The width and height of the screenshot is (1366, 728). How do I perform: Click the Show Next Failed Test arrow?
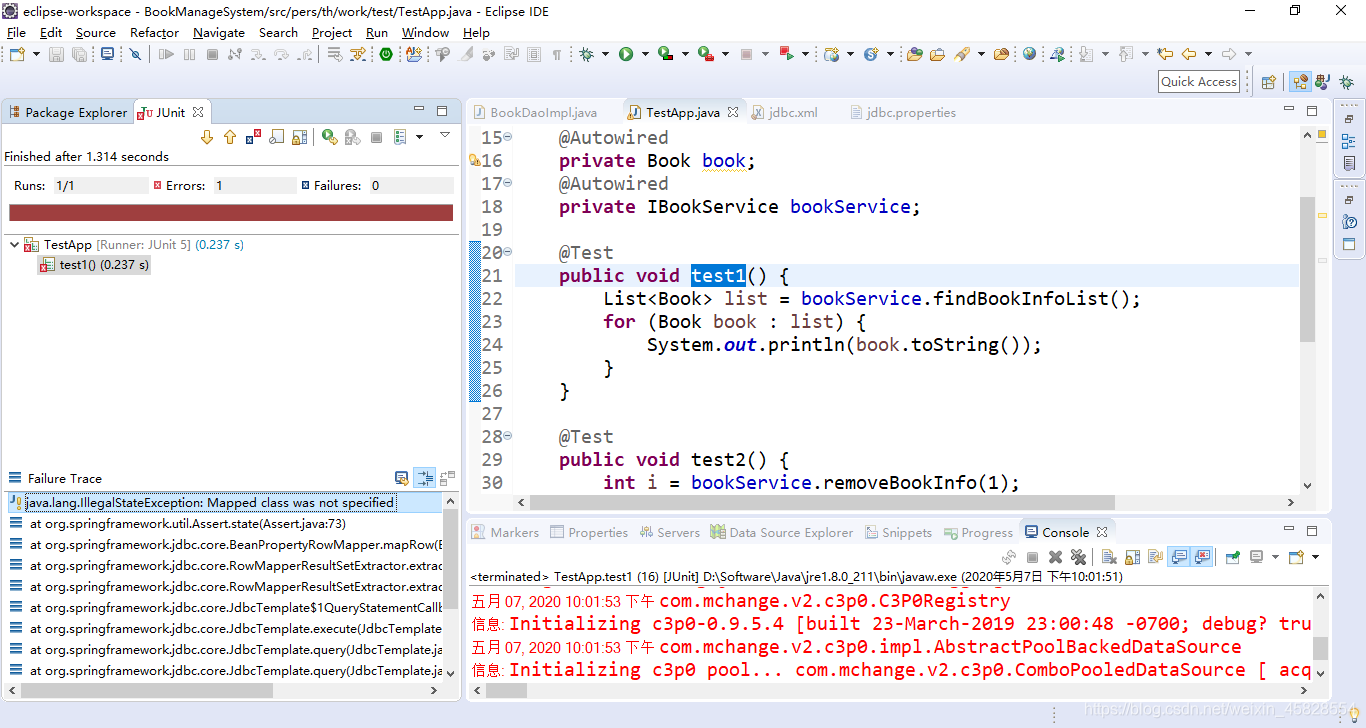pyautogui.click(x=207, y=137)
